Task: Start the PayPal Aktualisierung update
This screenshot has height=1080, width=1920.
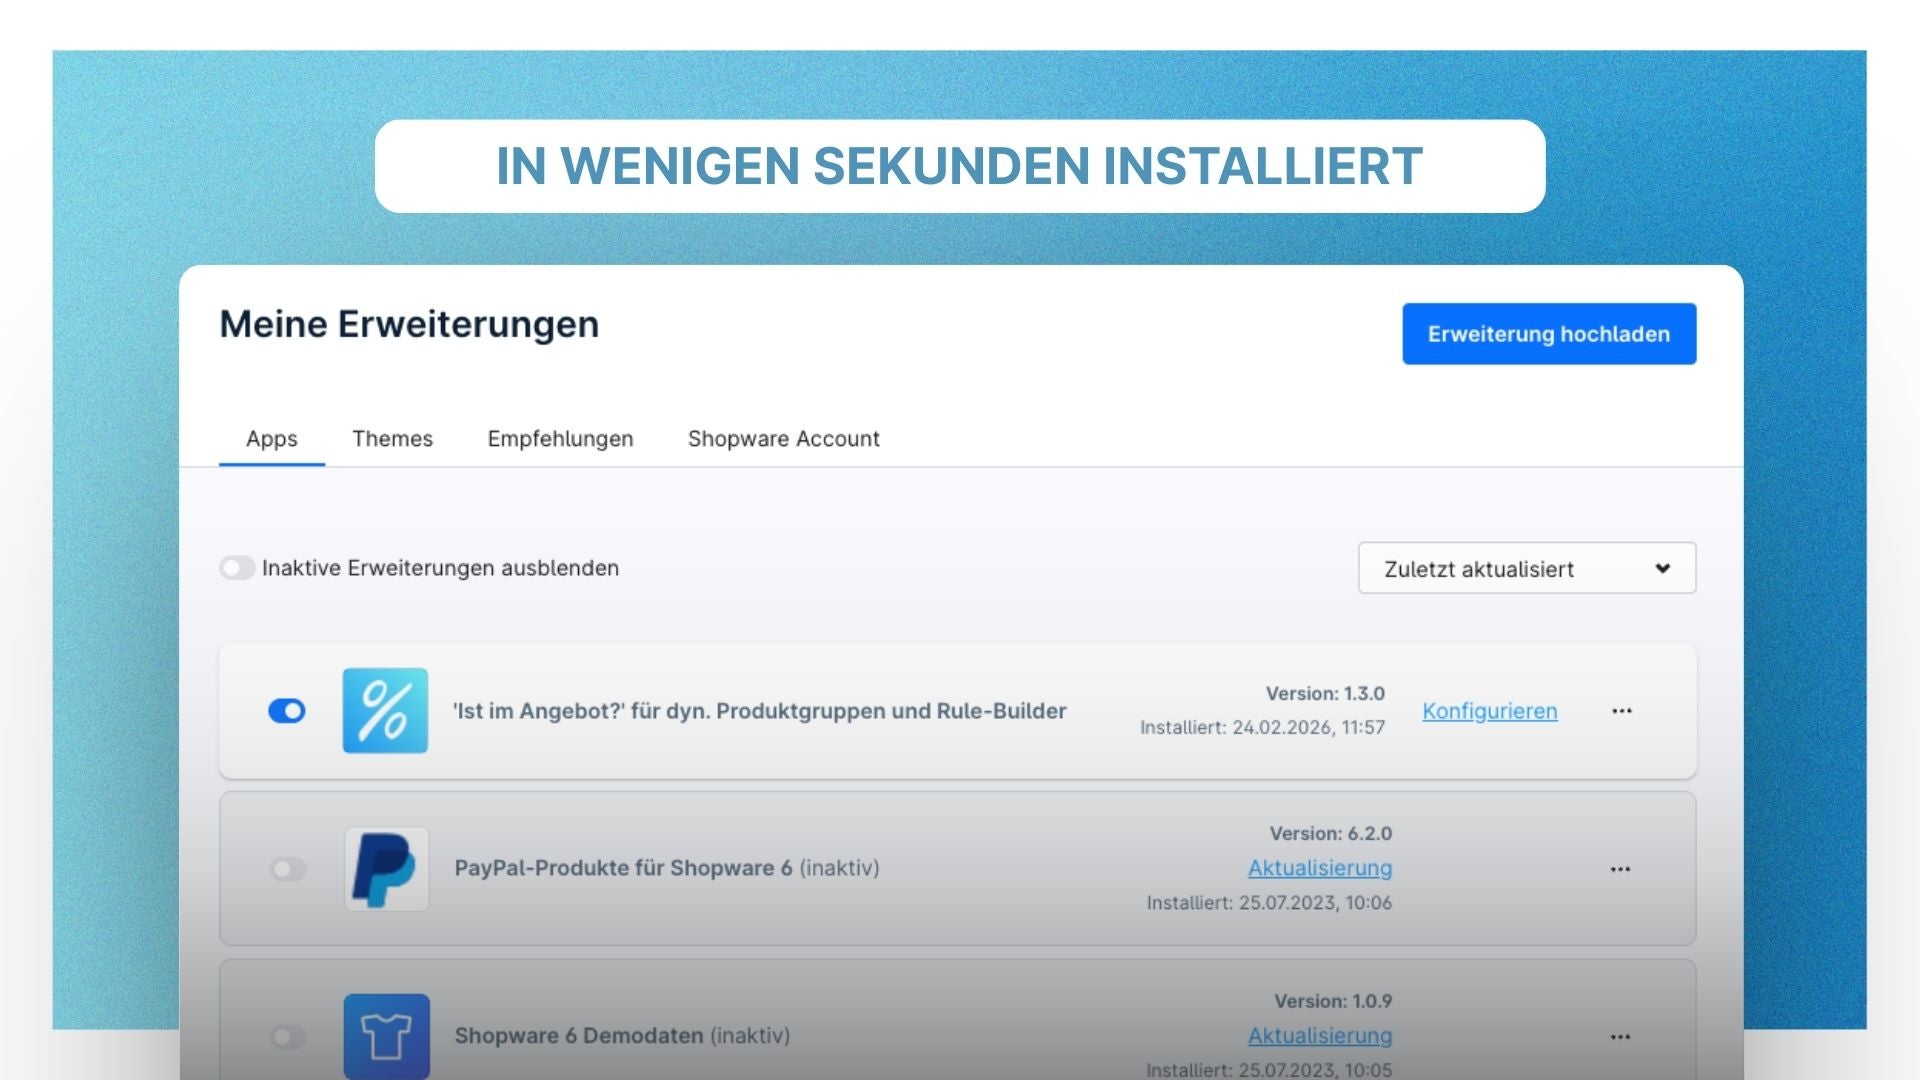Action: tap(1320, 868)
